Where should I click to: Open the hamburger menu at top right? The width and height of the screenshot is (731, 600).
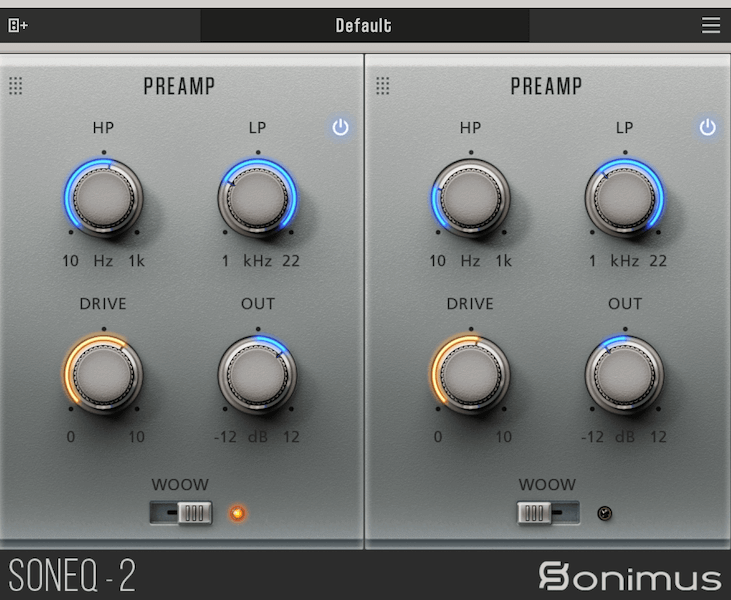(710, 26)
